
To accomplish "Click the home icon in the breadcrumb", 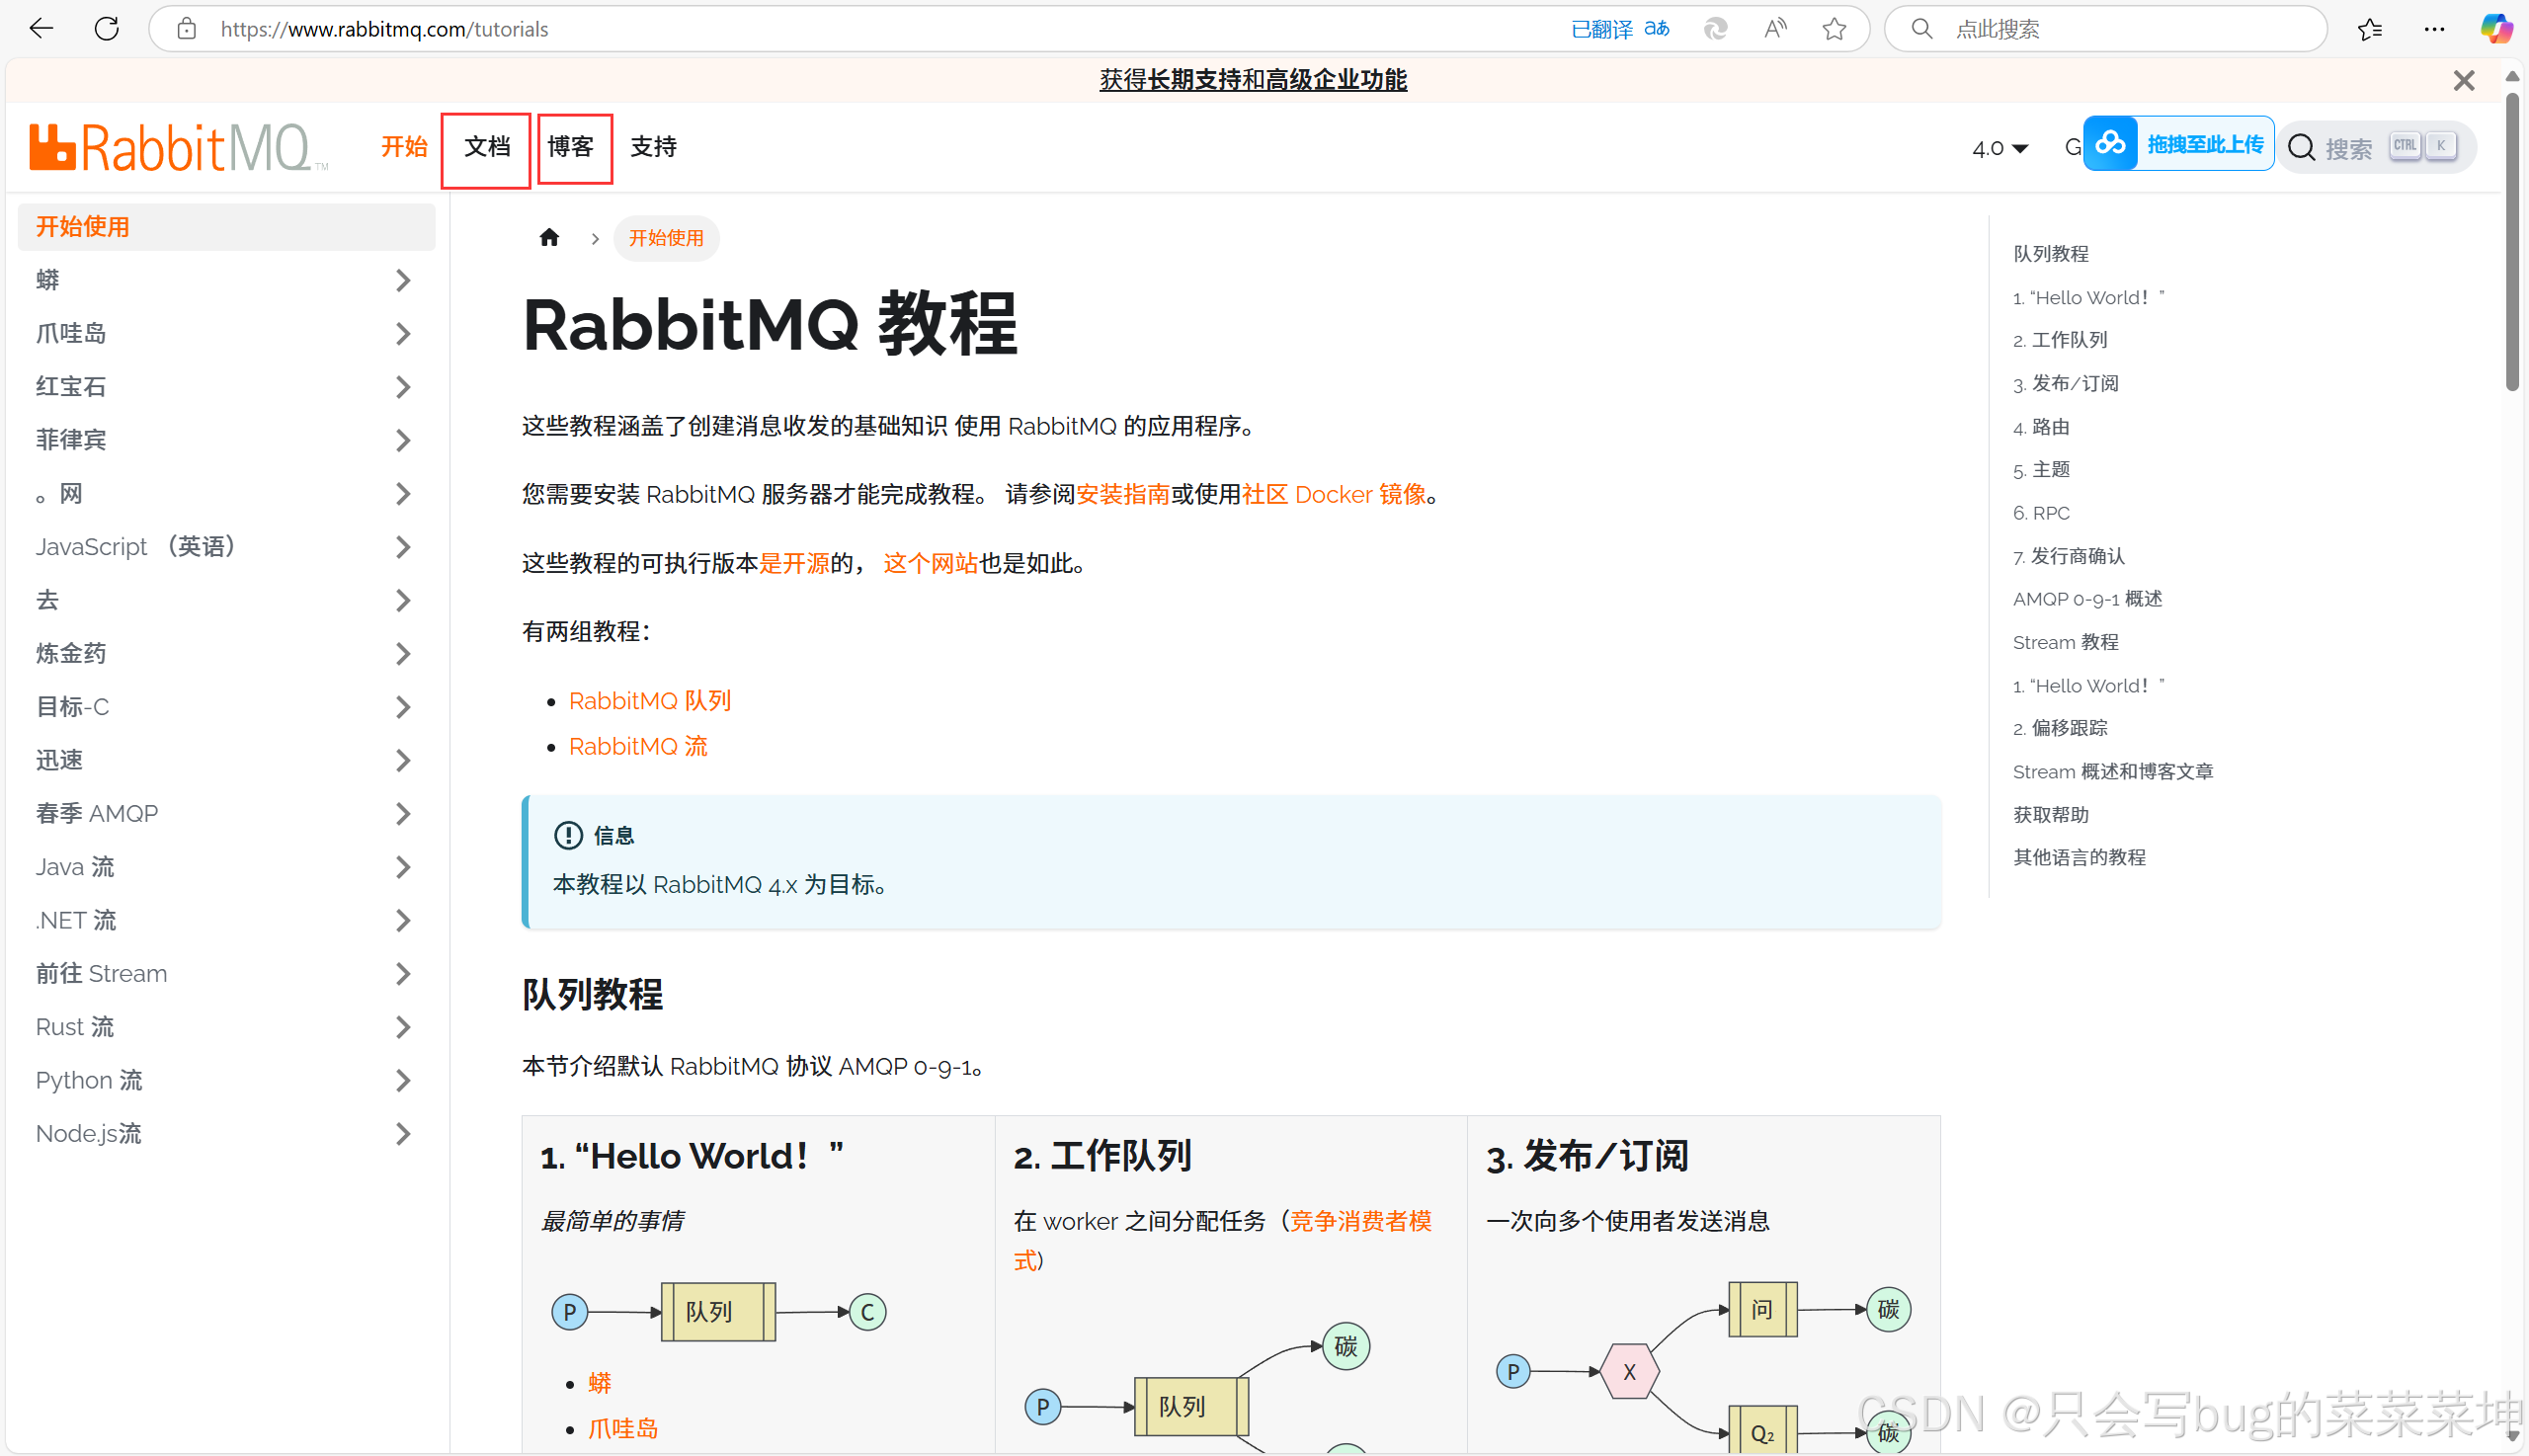I will click(549, 237).
